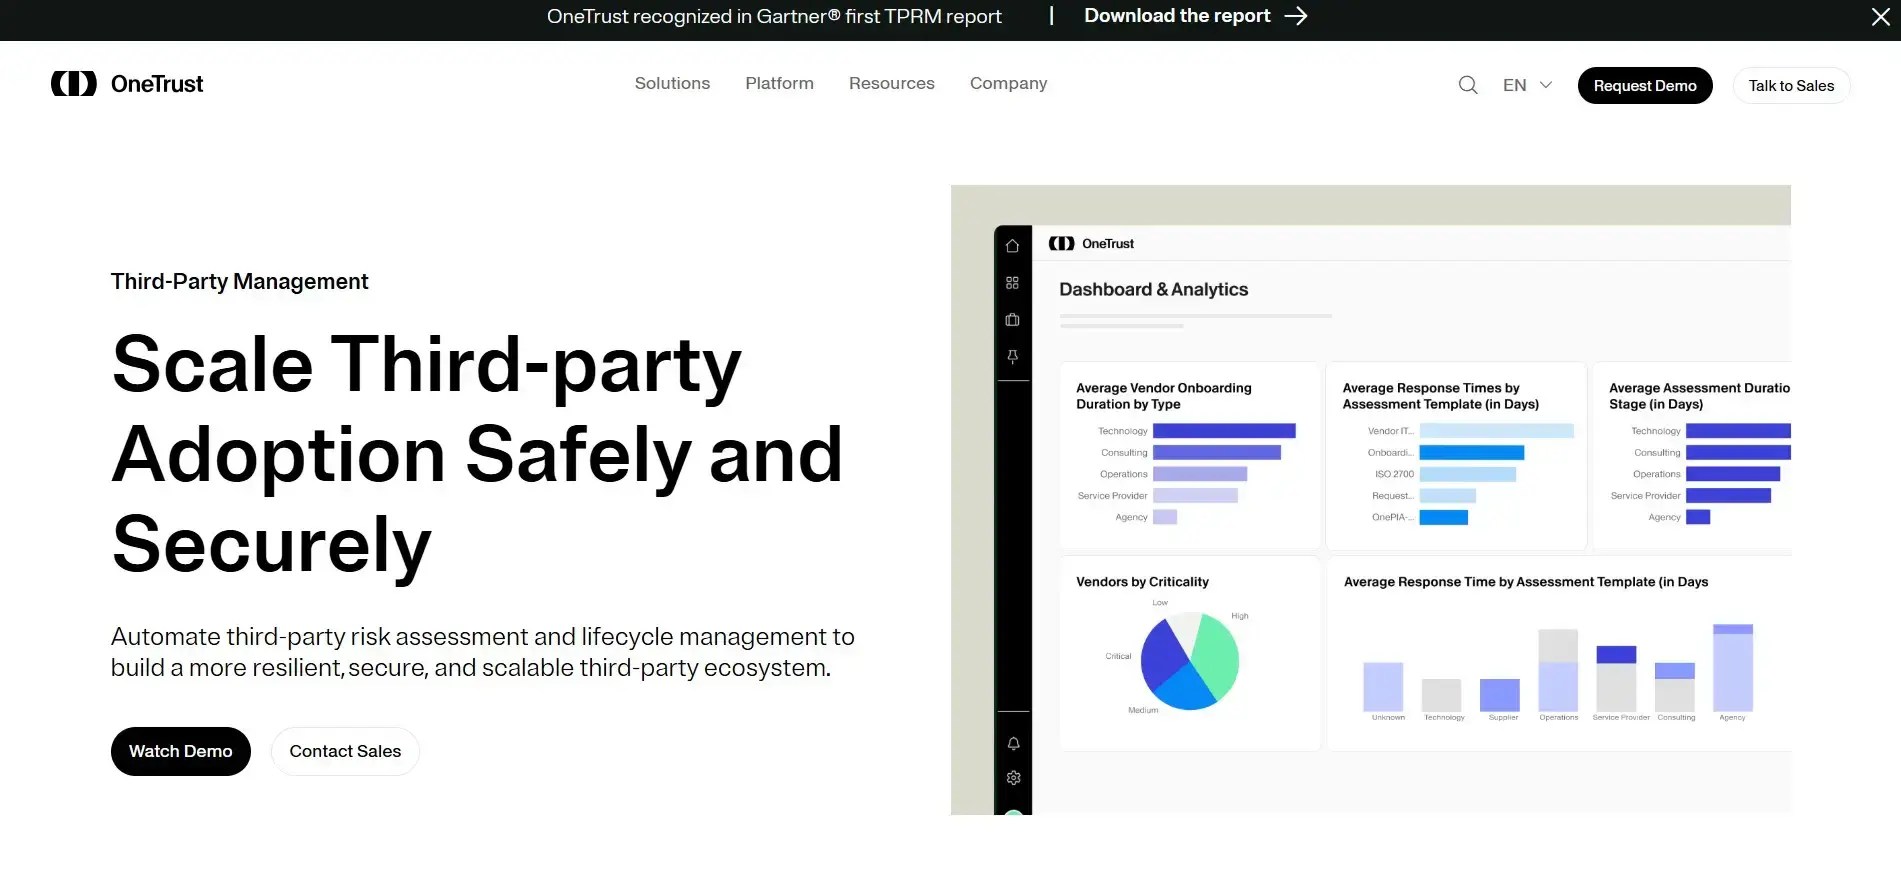Click the Average Vendor Onboarding Duration by Type title

pos(1163,396)
